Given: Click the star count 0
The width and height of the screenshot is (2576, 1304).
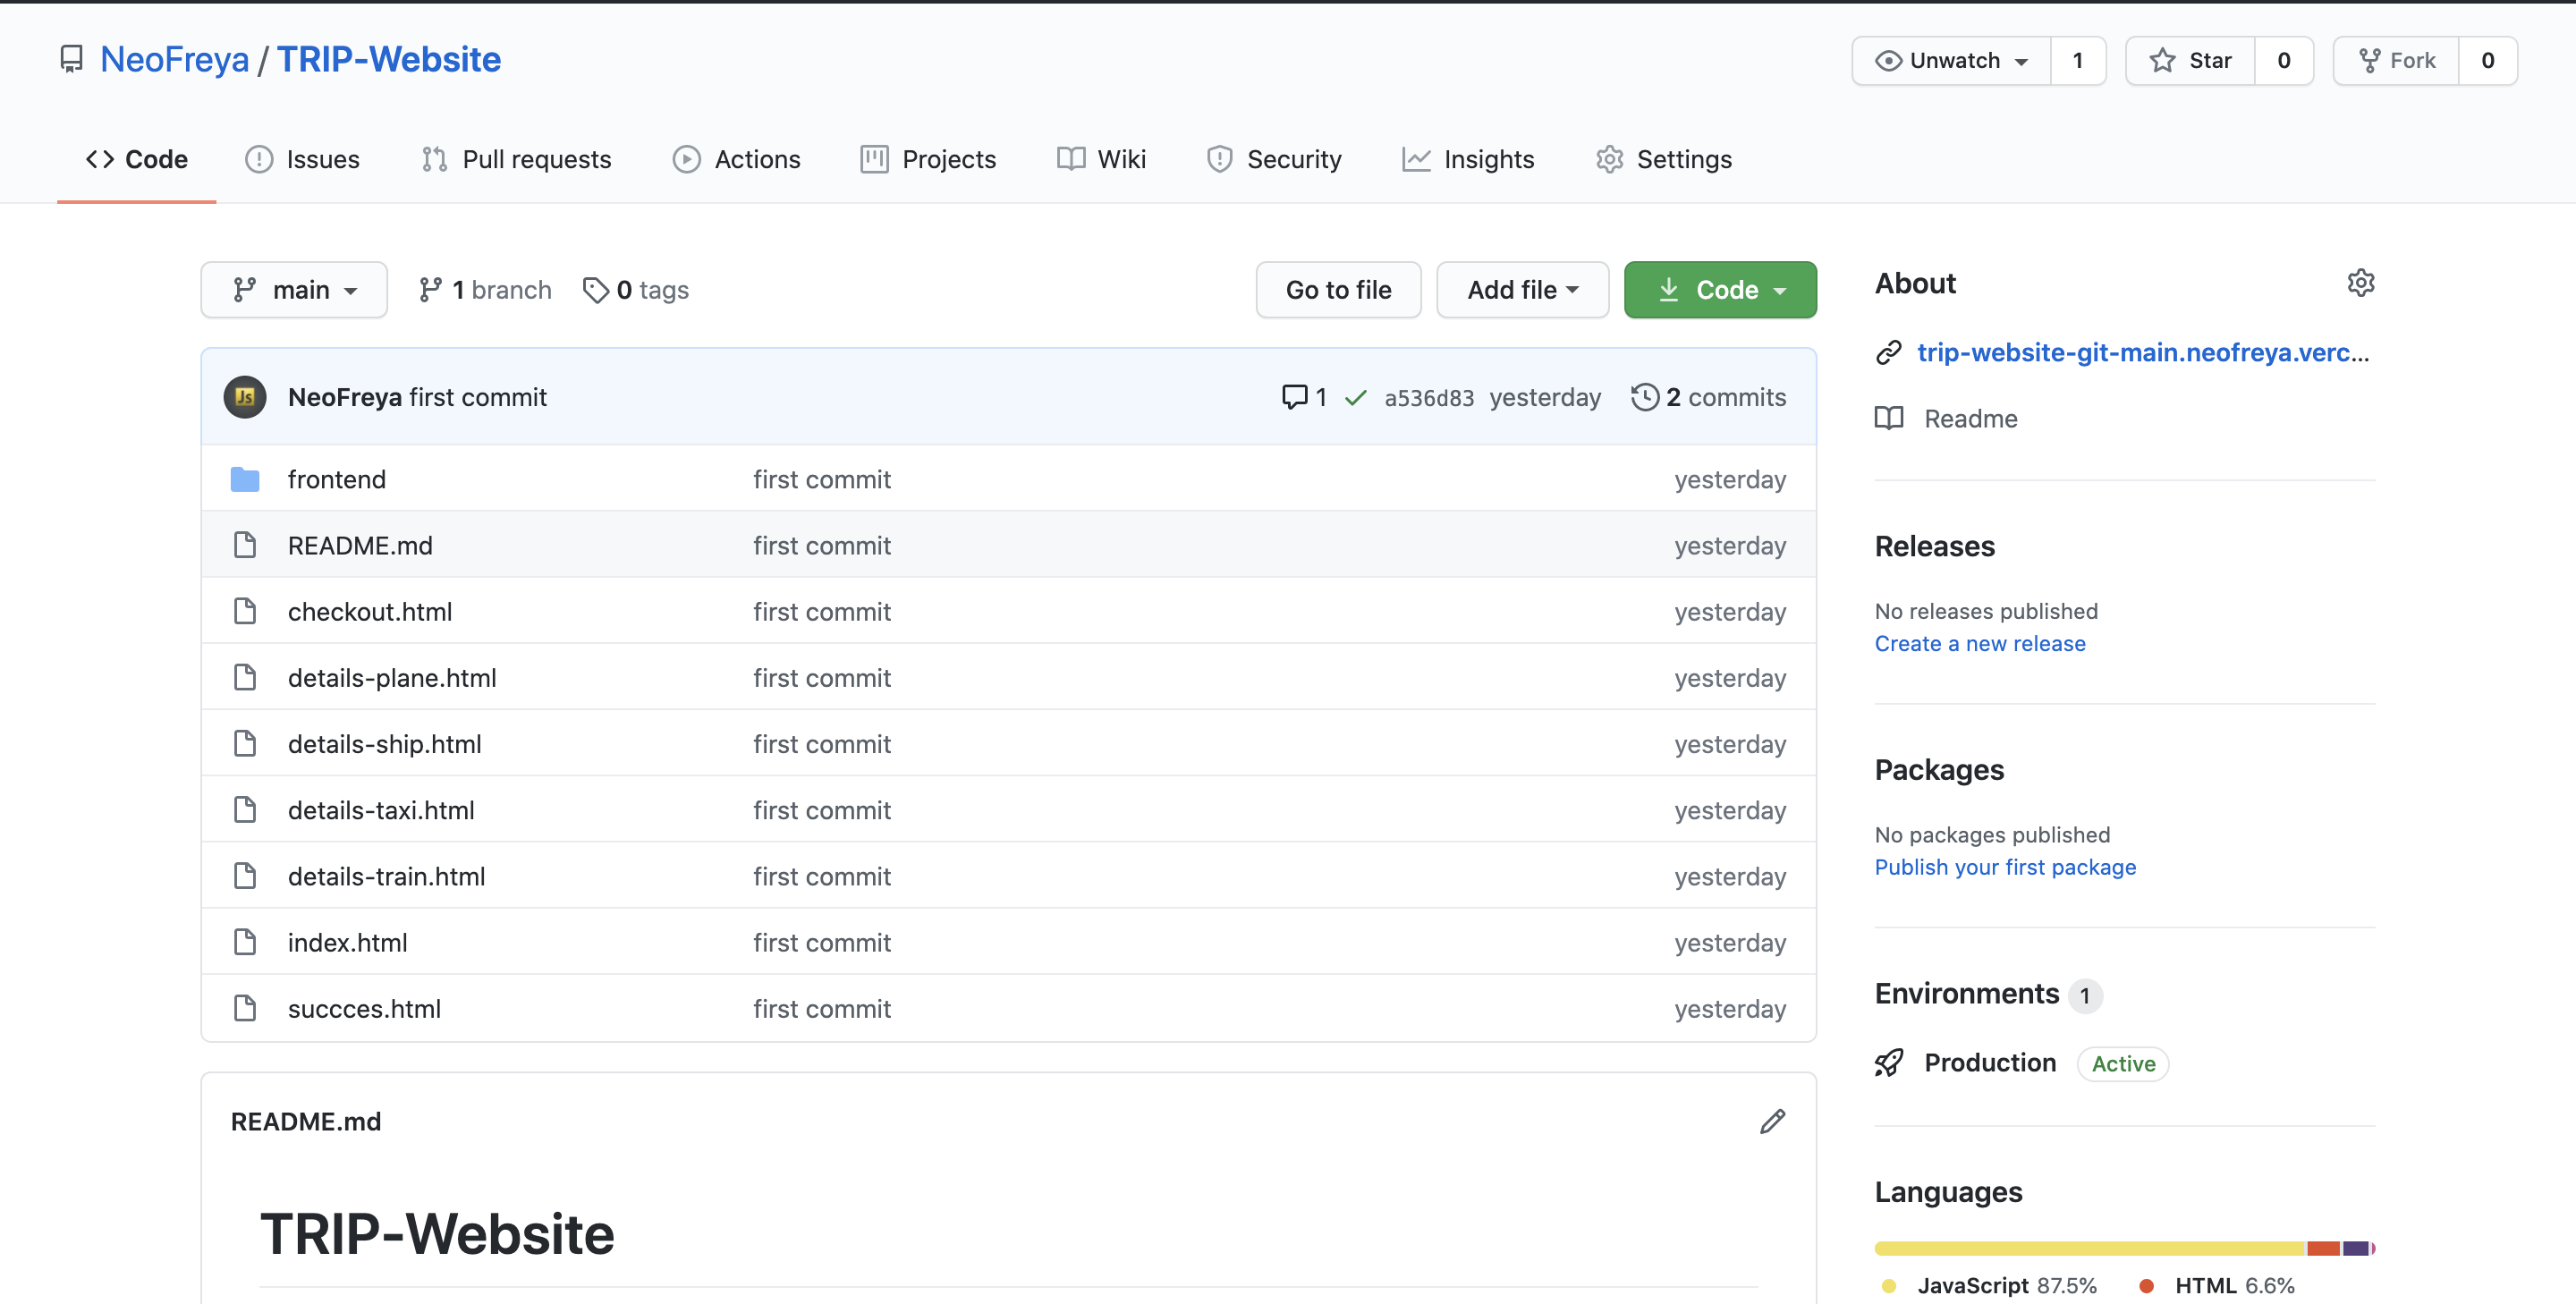Looking at the screenshot, I should 2284,61.
